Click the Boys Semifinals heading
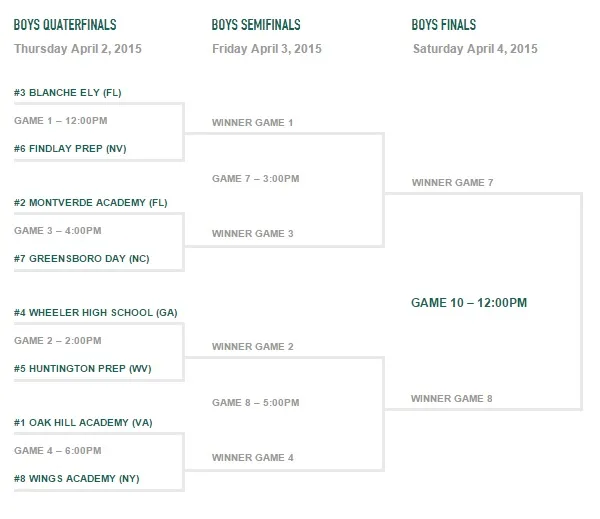The width and height of the screenshot is (600, 519). click(x=256, y=25)
